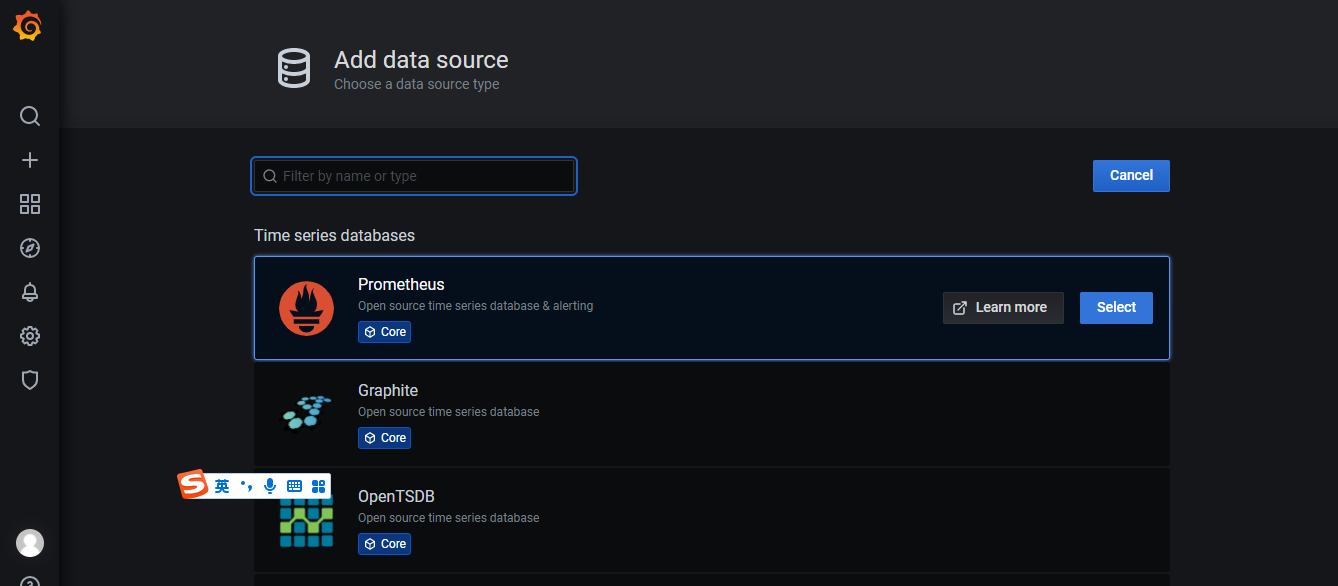Image resolution: width=1338 pixels, height=586 pixels.
Task: Click the Prometheus card title text
Action: 401,284
